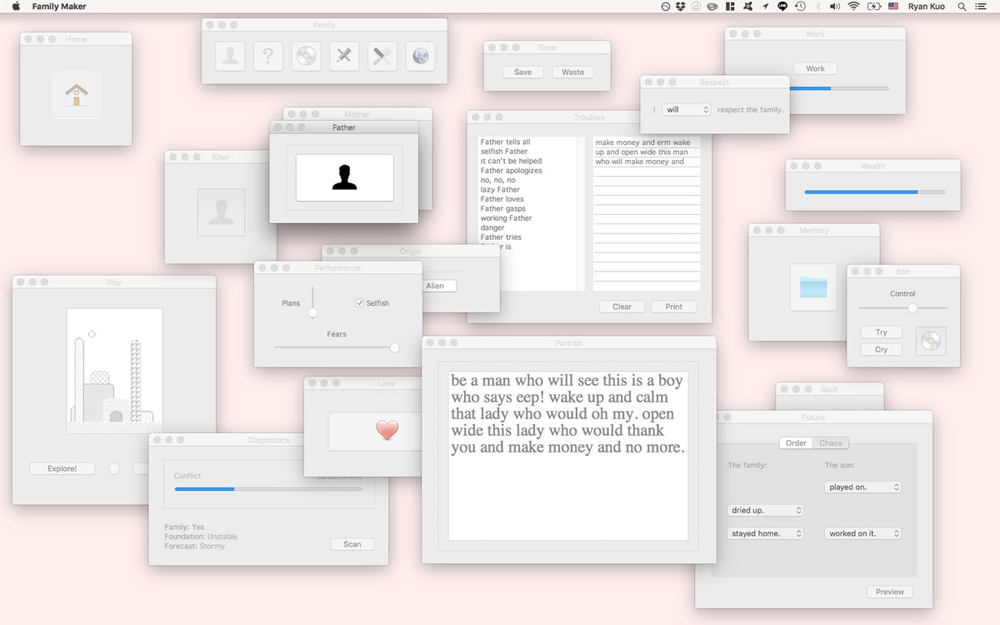
Task: Click the disc icon in Son window
Action: (x=930, y=341)
